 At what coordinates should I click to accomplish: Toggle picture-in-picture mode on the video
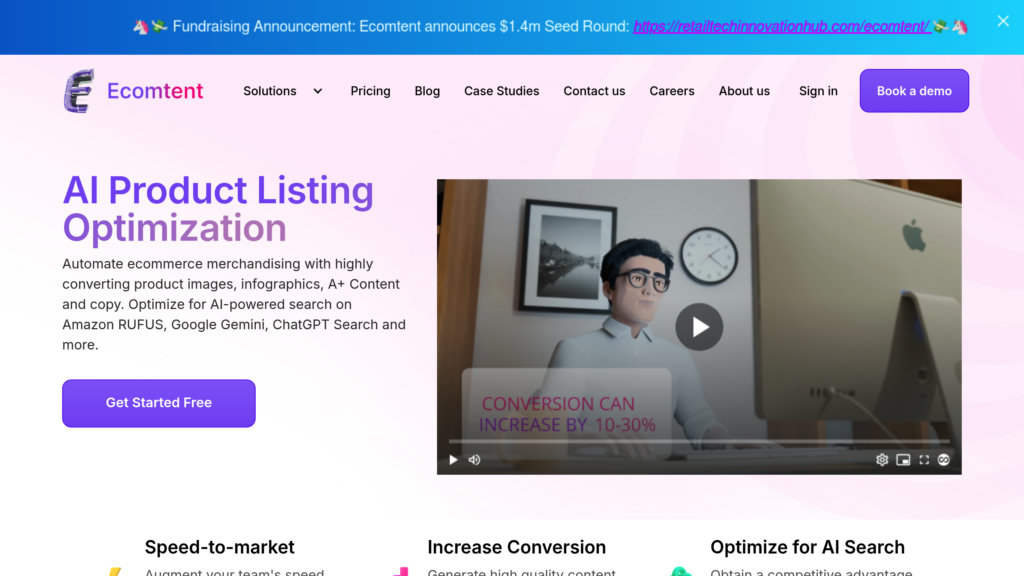click(903, 460)
